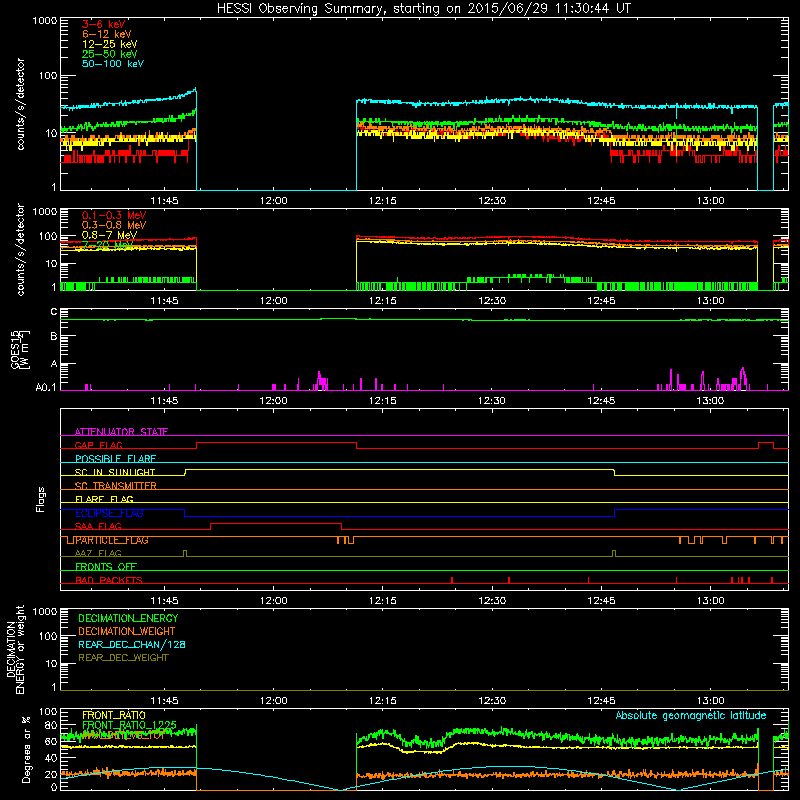Click the 11:45 time tick below decimation panel
The image size is (800, 800).
click(164, 701)
